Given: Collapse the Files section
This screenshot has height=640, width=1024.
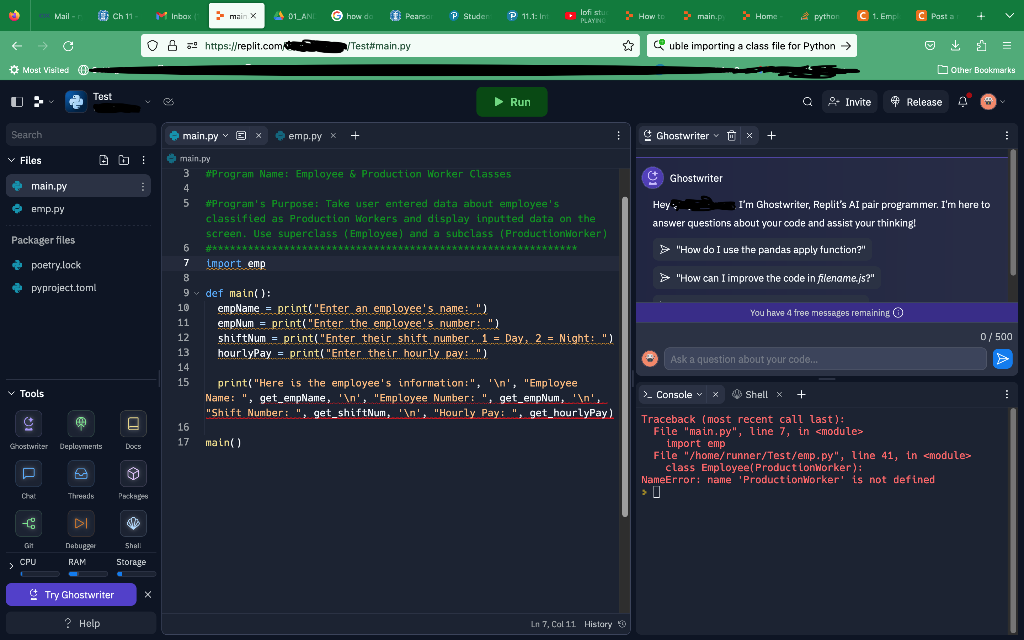Looking at the screenshot, I should [x=9, y=159].
